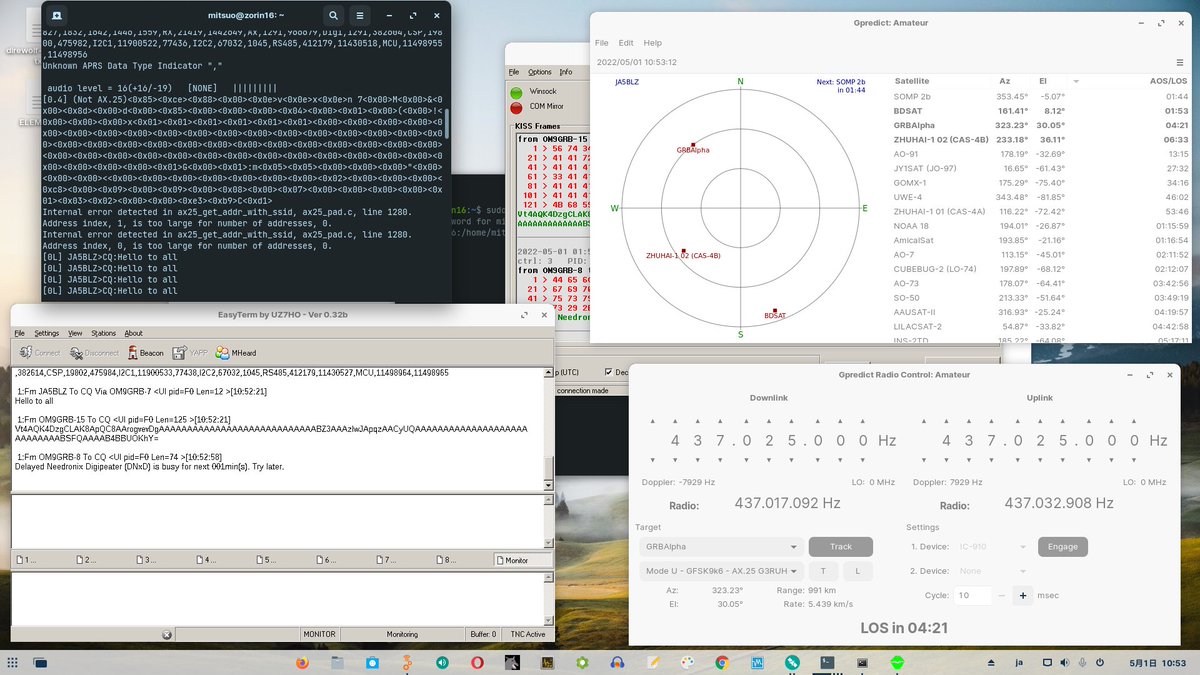Toggle the checkbox in the modem window
The width and height of the screenshot is (1200, 675).
pyautogui.click(x=610, y=372)
